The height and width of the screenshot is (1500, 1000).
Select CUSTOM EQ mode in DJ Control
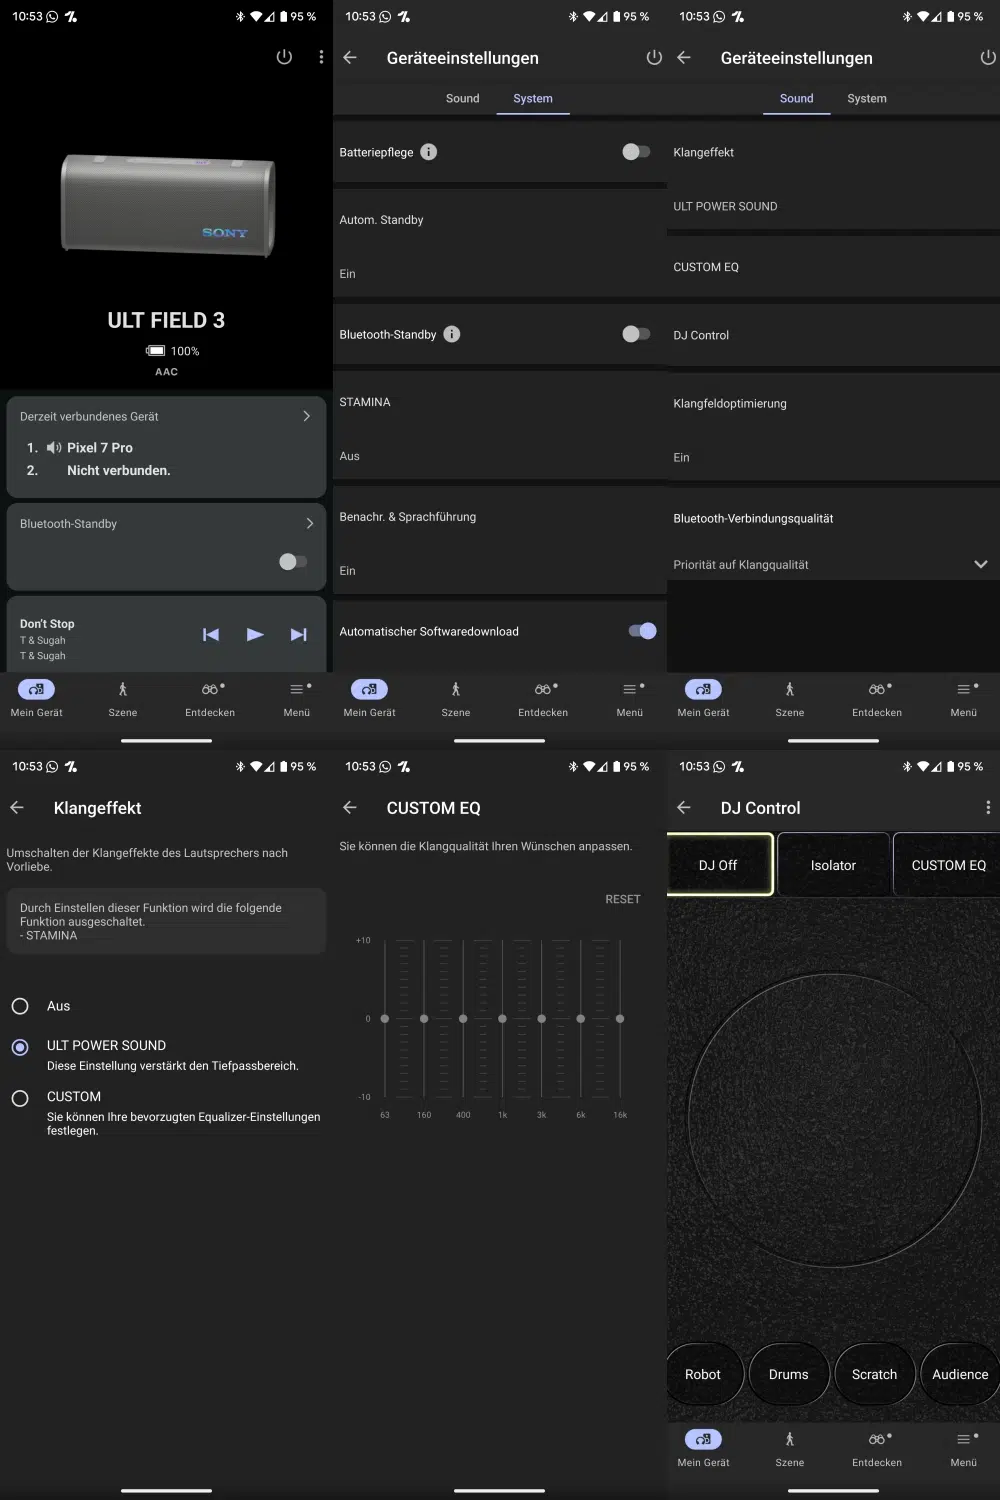(948, 864)
